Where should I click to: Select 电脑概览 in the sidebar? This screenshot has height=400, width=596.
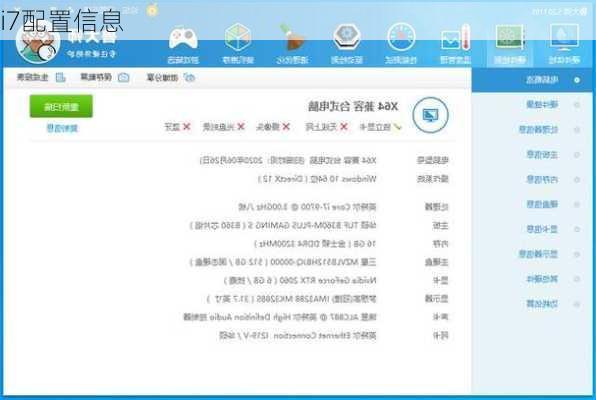(x=532, y=80)
